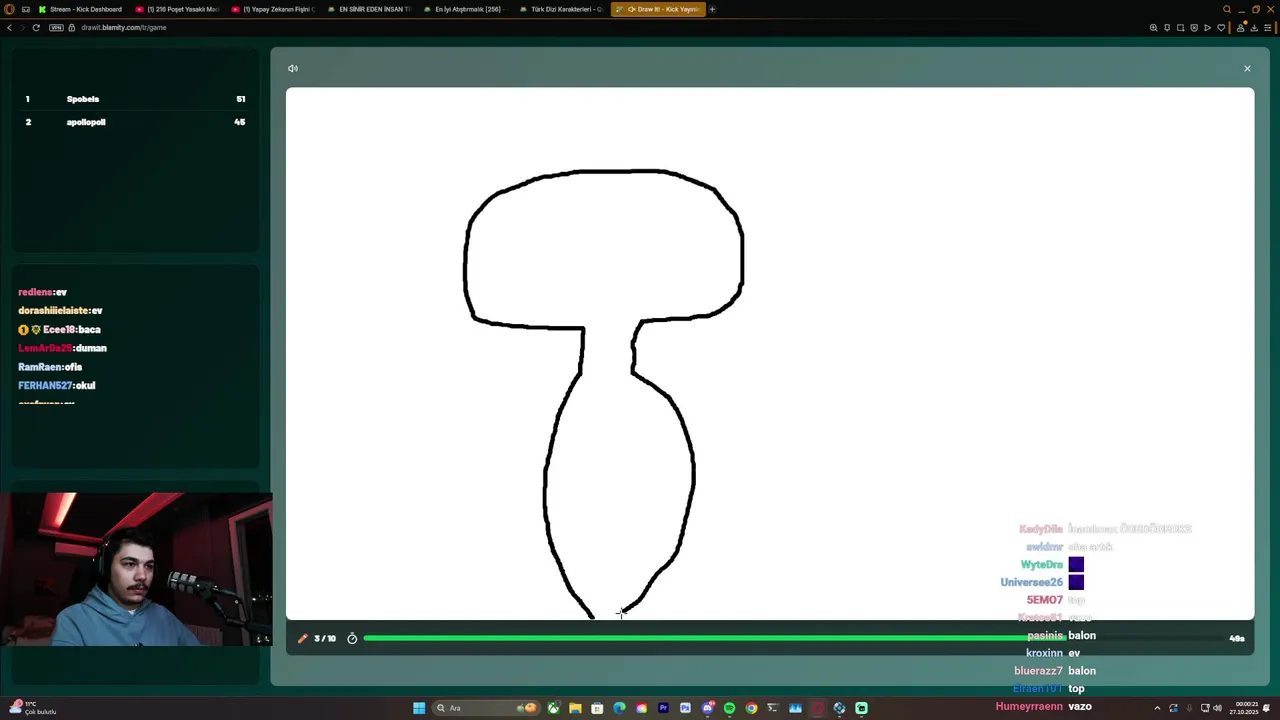Image resolution: width=1280 pixels, height=720 pixels.
Task: Click the round timer icon
Action: tap(352, 638)
